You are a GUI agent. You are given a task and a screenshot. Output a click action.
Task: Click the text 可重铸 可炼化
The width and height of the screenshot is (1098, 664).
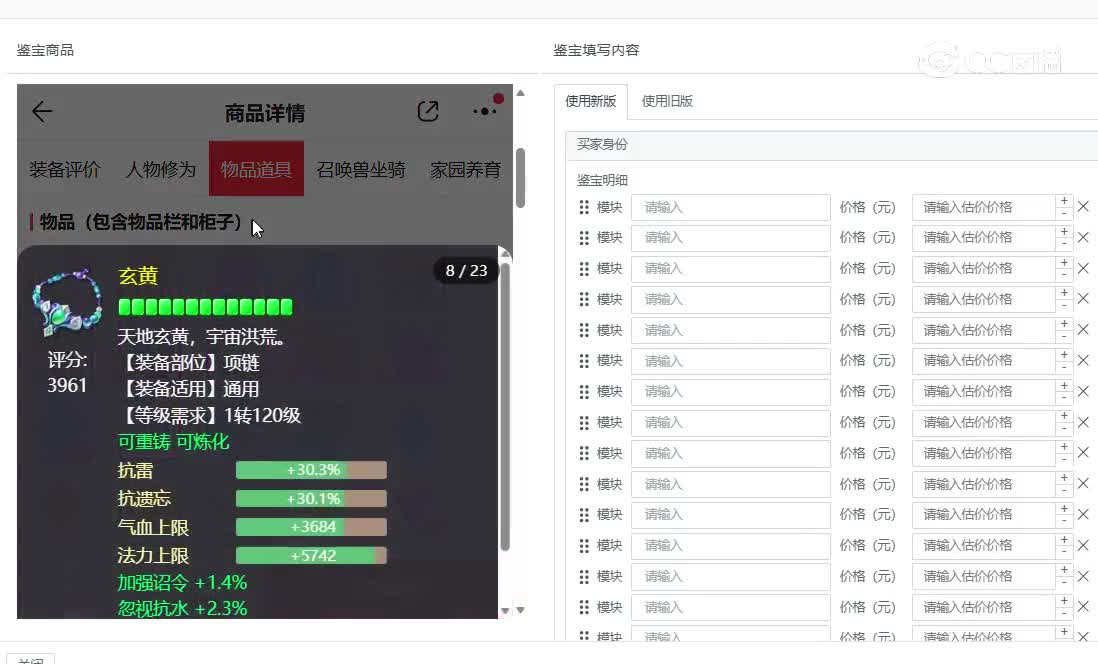(174, 442)
